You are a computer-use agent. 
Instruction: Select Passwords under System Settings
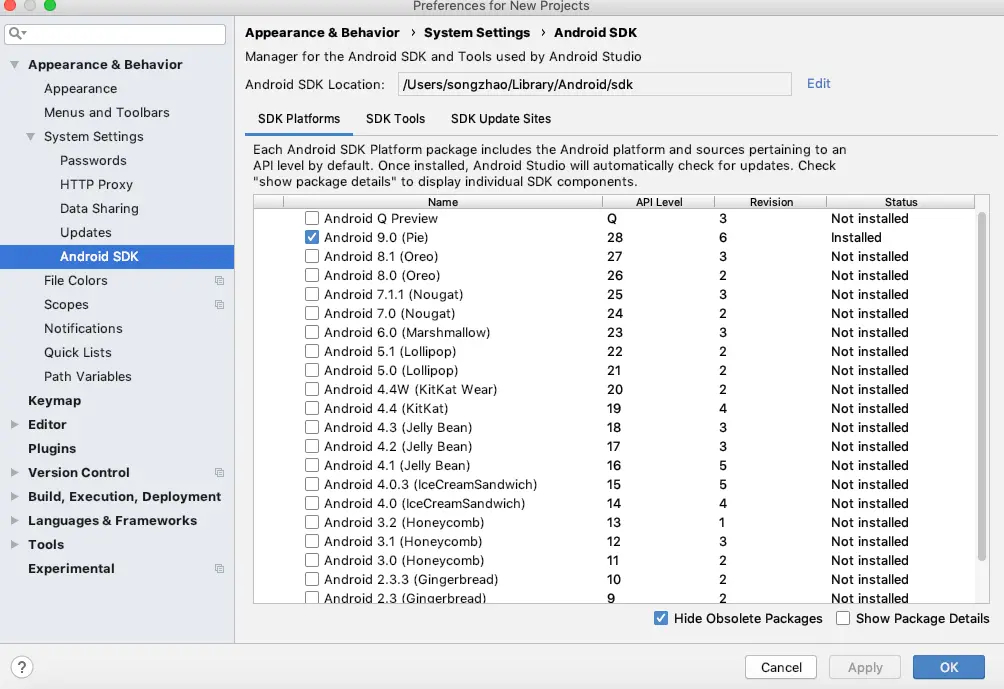[x=93, y=161]
